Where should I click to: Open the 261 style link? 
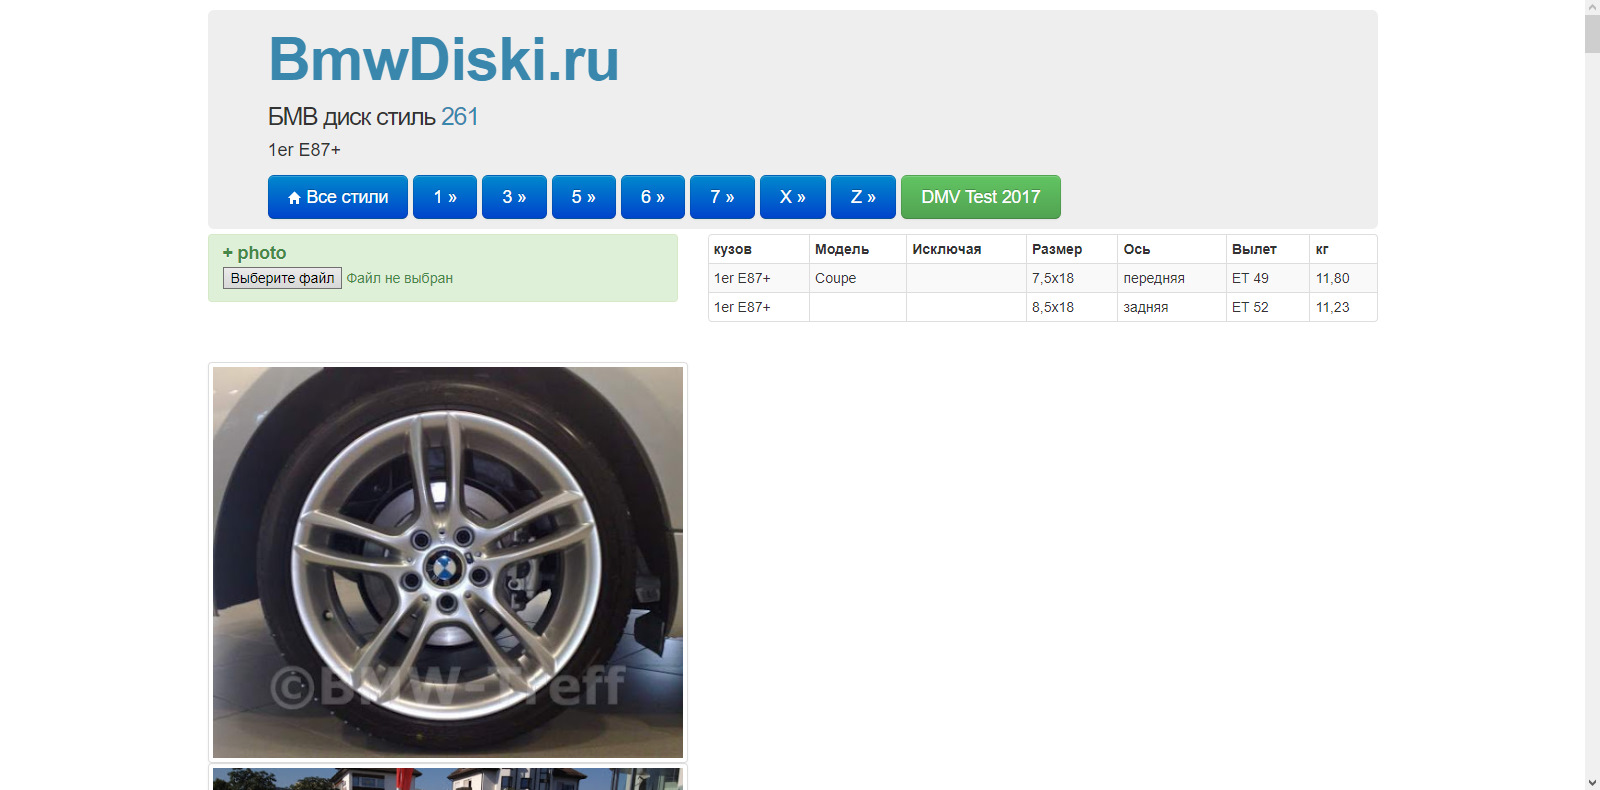[x=459, y=117]
